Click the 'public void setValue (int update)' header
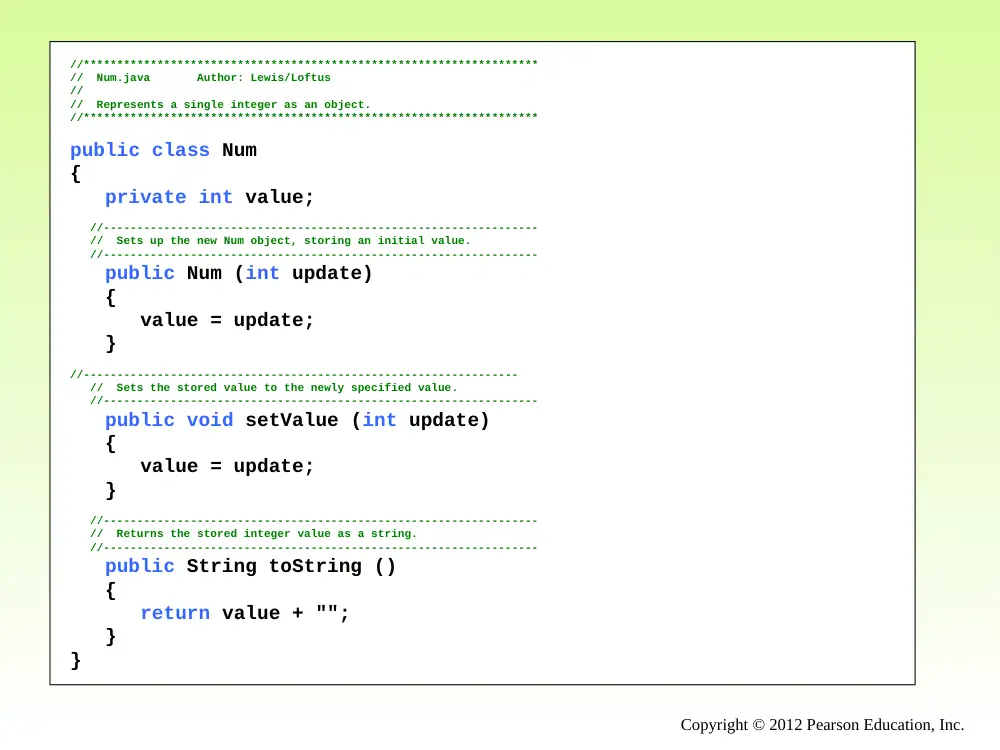This screenshot has width=1000, height=750. pos(297,420)
